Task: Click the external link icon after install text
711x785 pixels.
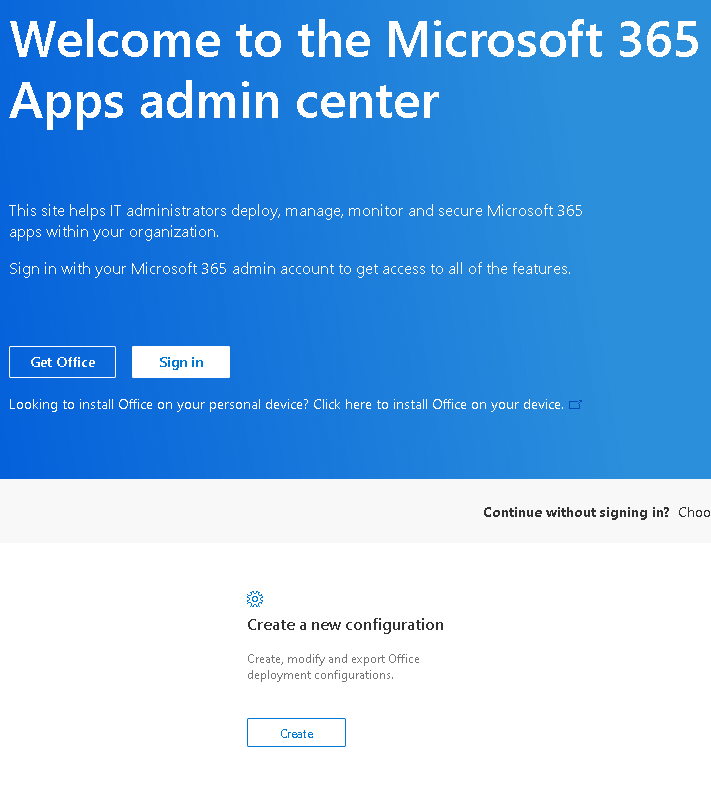Action: point(575,405)
